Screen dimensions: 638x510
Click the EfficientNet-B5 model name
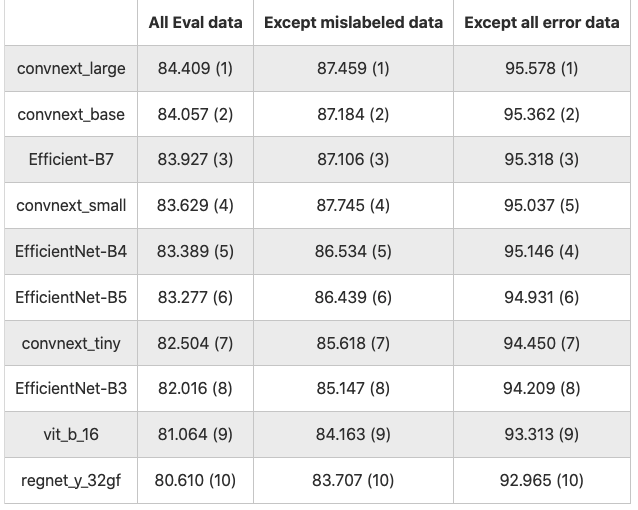coord(71,298)
